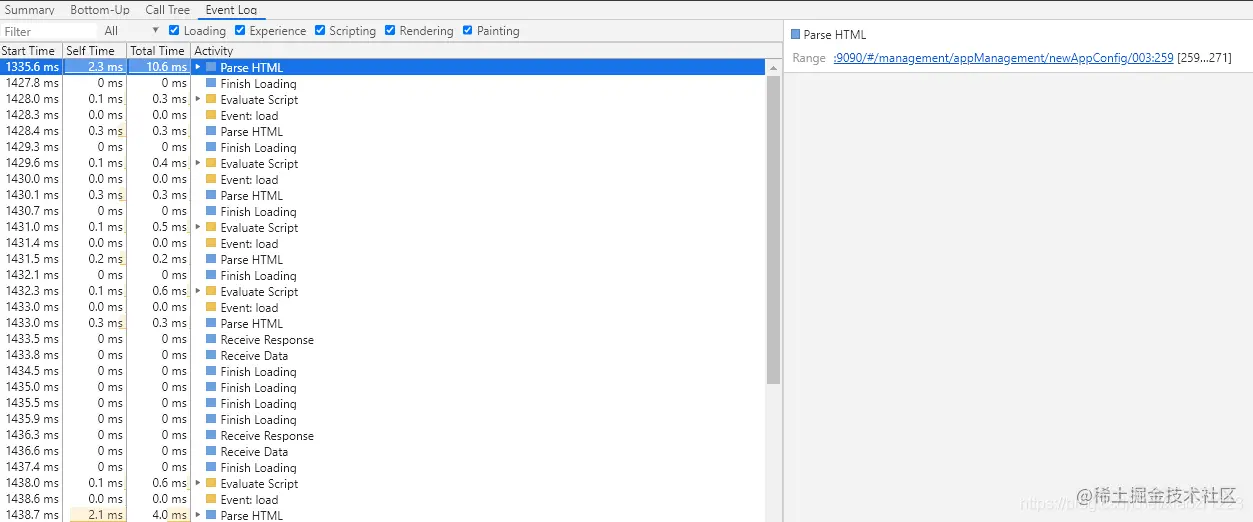Click yellow icon of 1431.4 ms Event: load
The width and height of the screenshot is (1253, 522).
point(211,243)
